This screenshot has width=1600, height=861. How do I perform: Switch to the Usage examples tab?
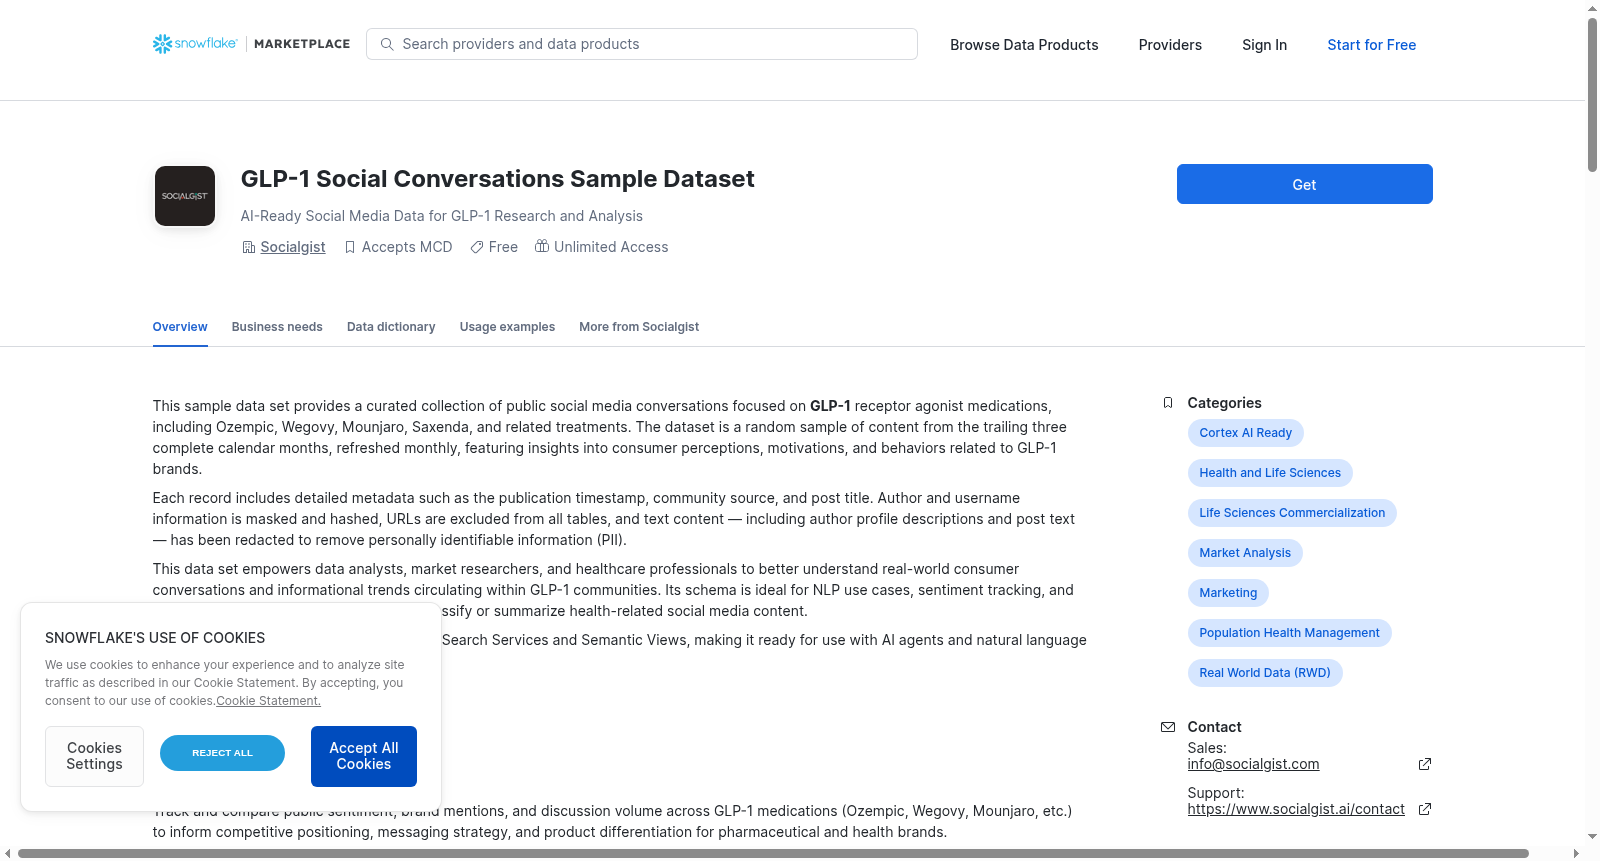point(507,327)
